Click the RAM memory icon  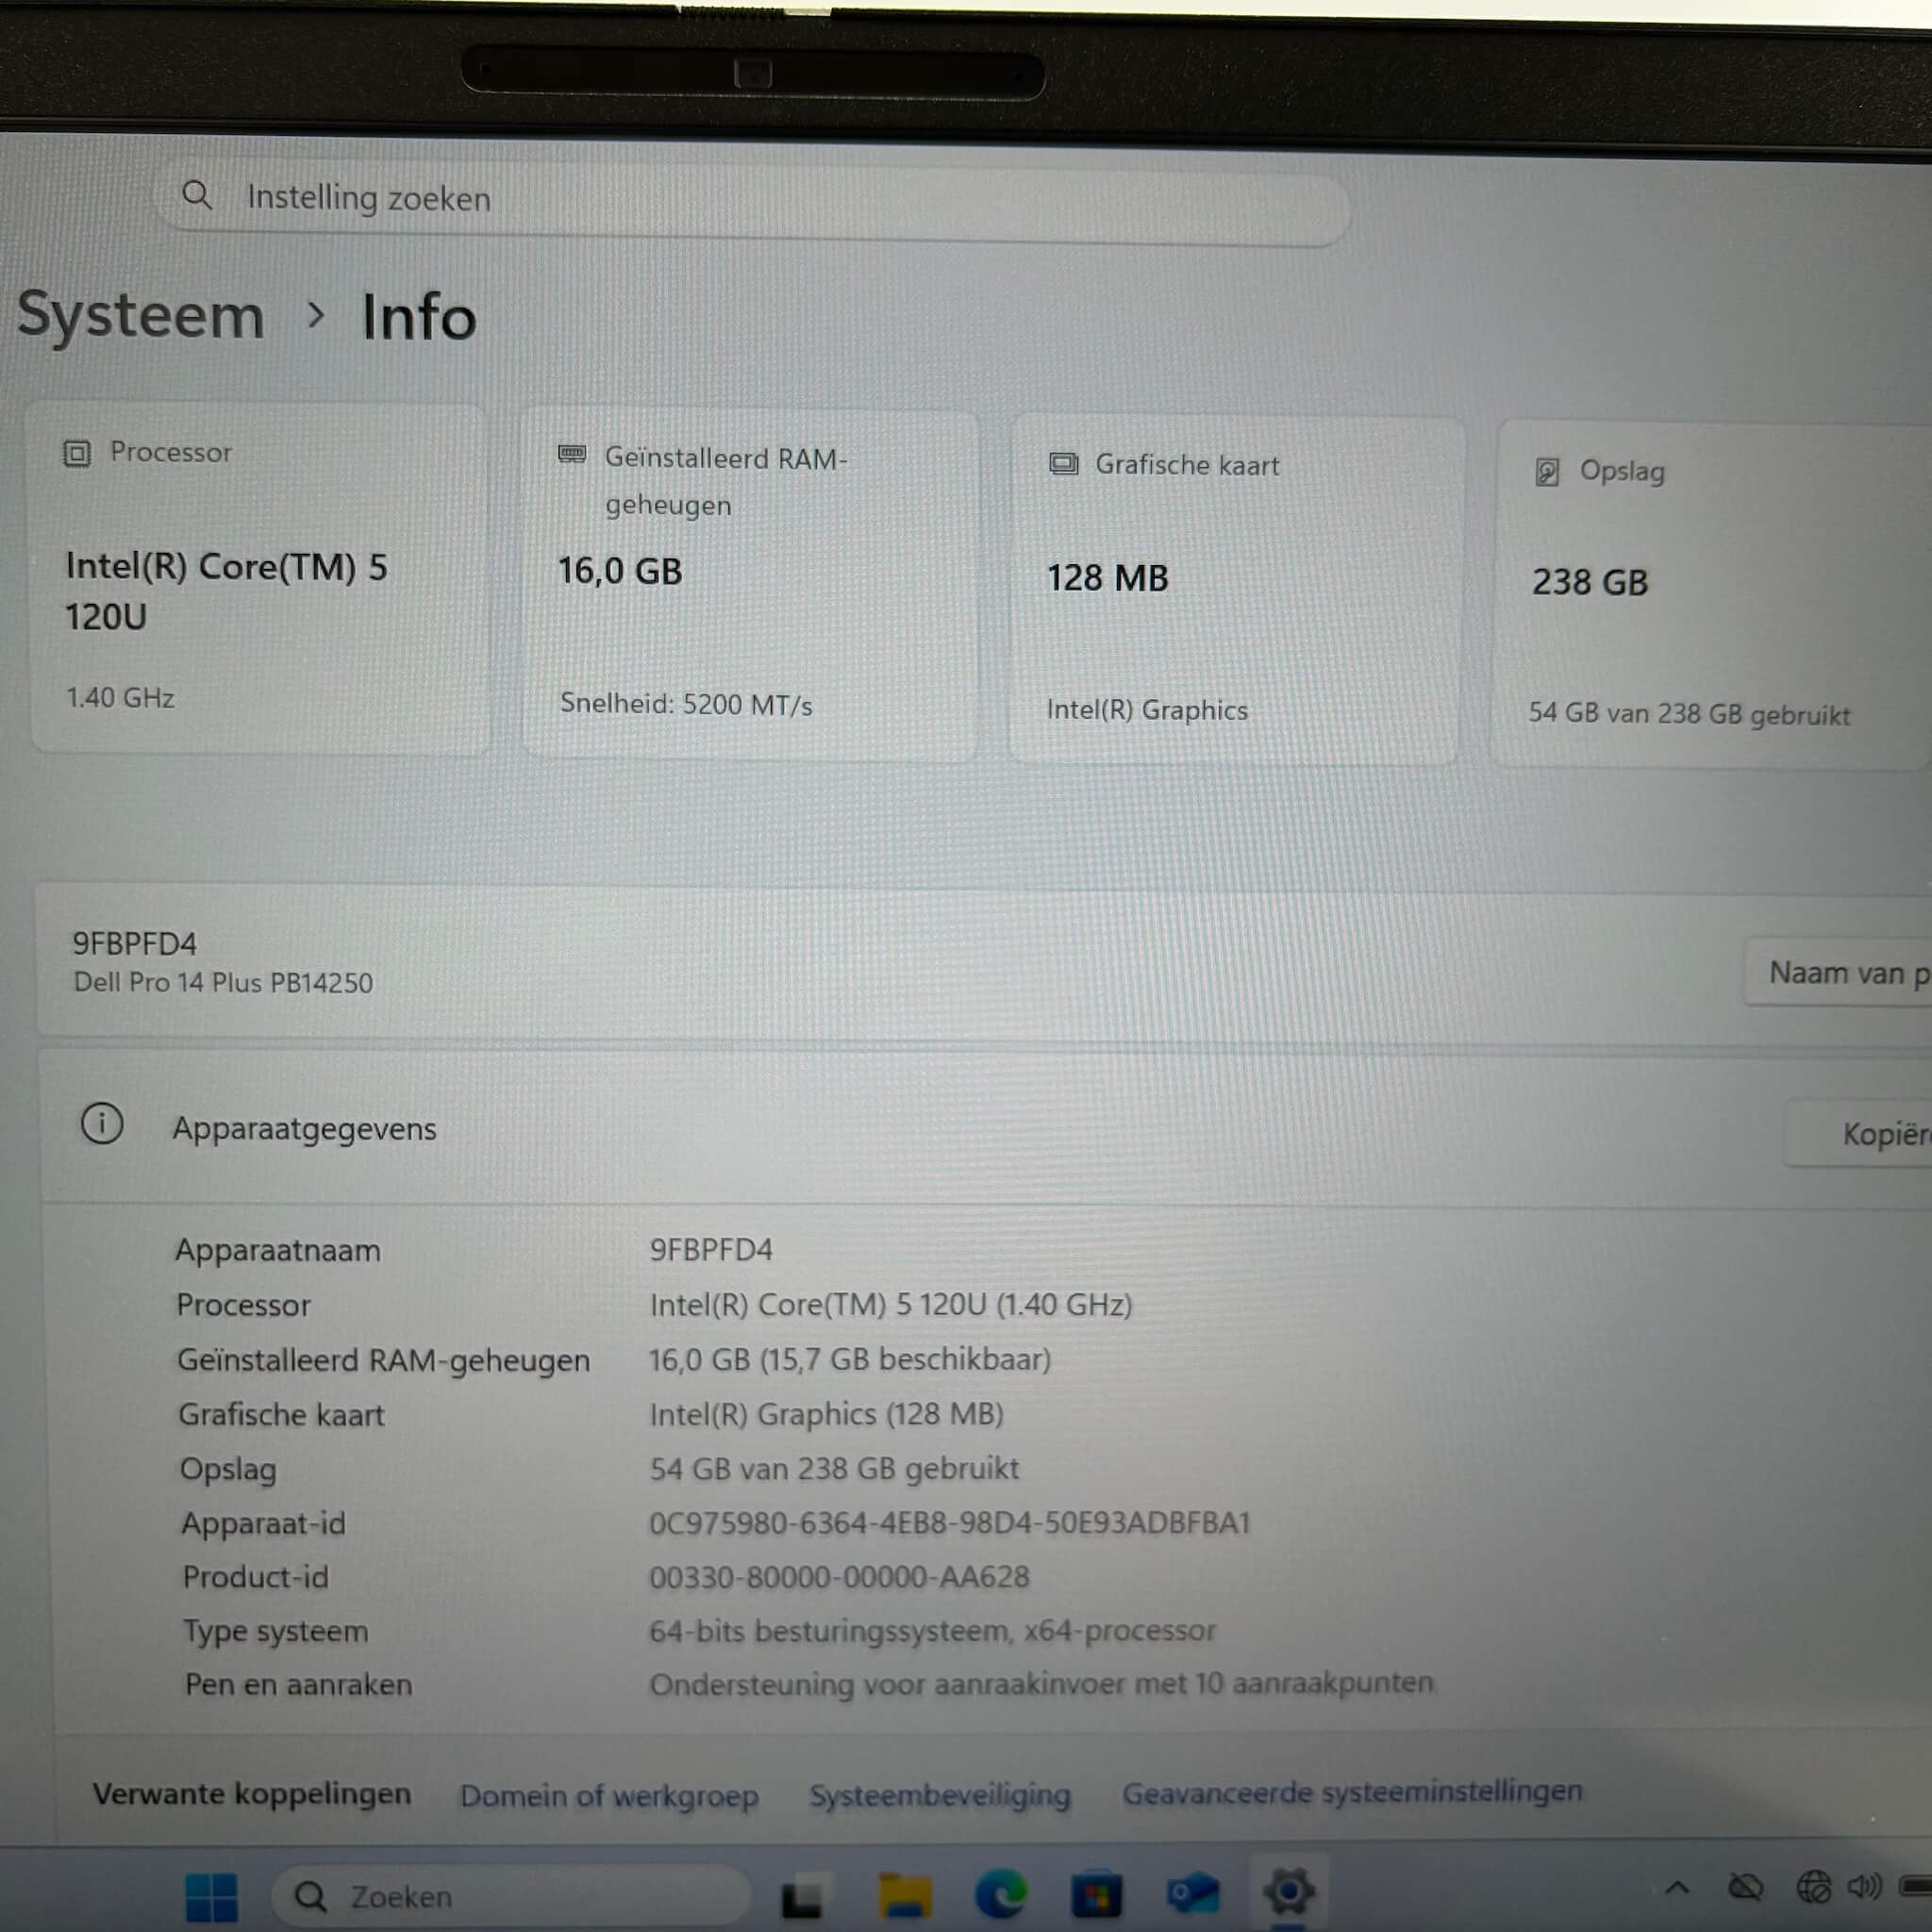pyautogui.click(x=572, y=455)
